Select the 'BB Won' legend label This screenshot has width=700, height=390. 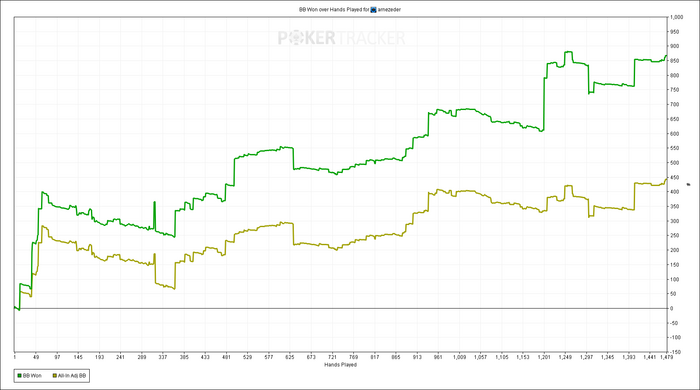click(x=32, y=376)
